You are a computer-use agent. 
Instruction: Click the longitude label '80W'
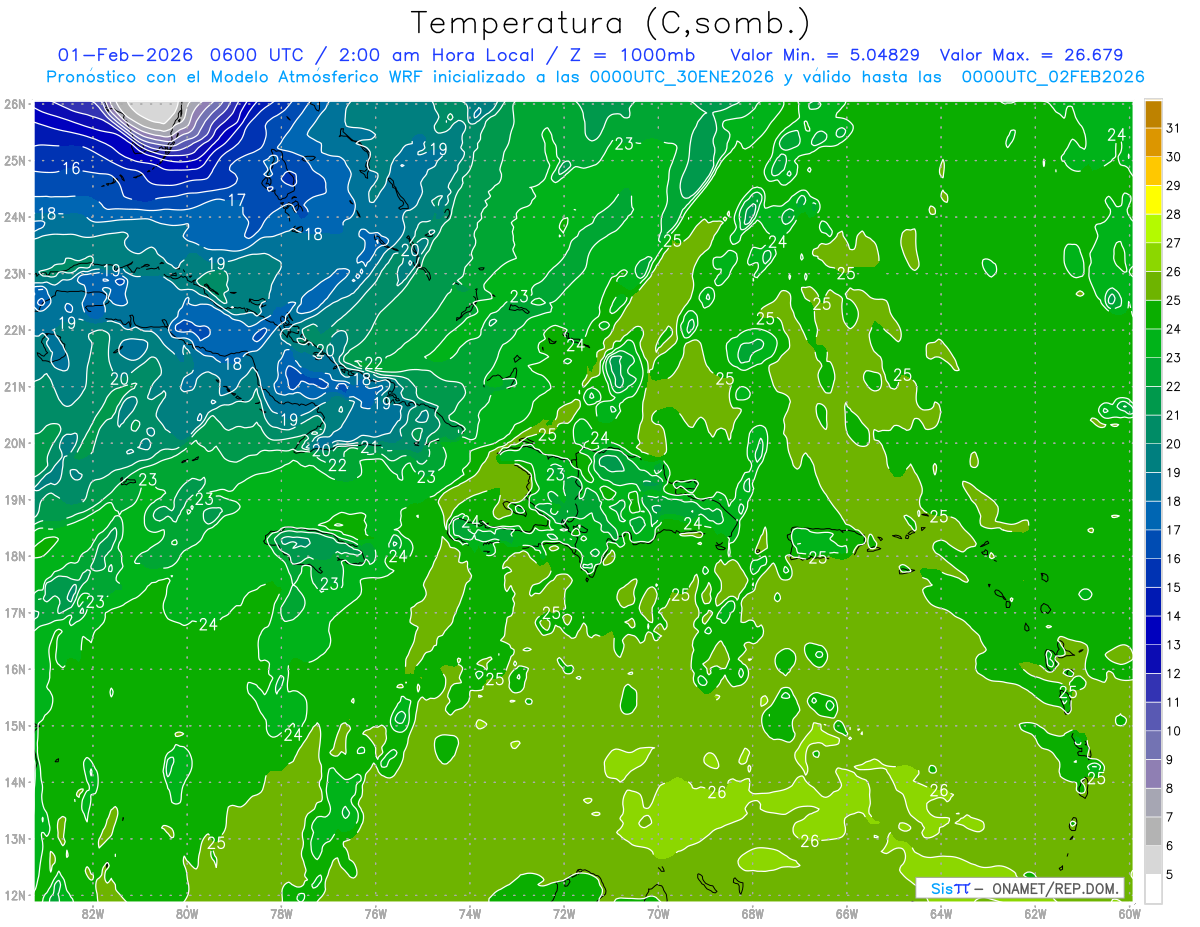click(x=187, y=913)
